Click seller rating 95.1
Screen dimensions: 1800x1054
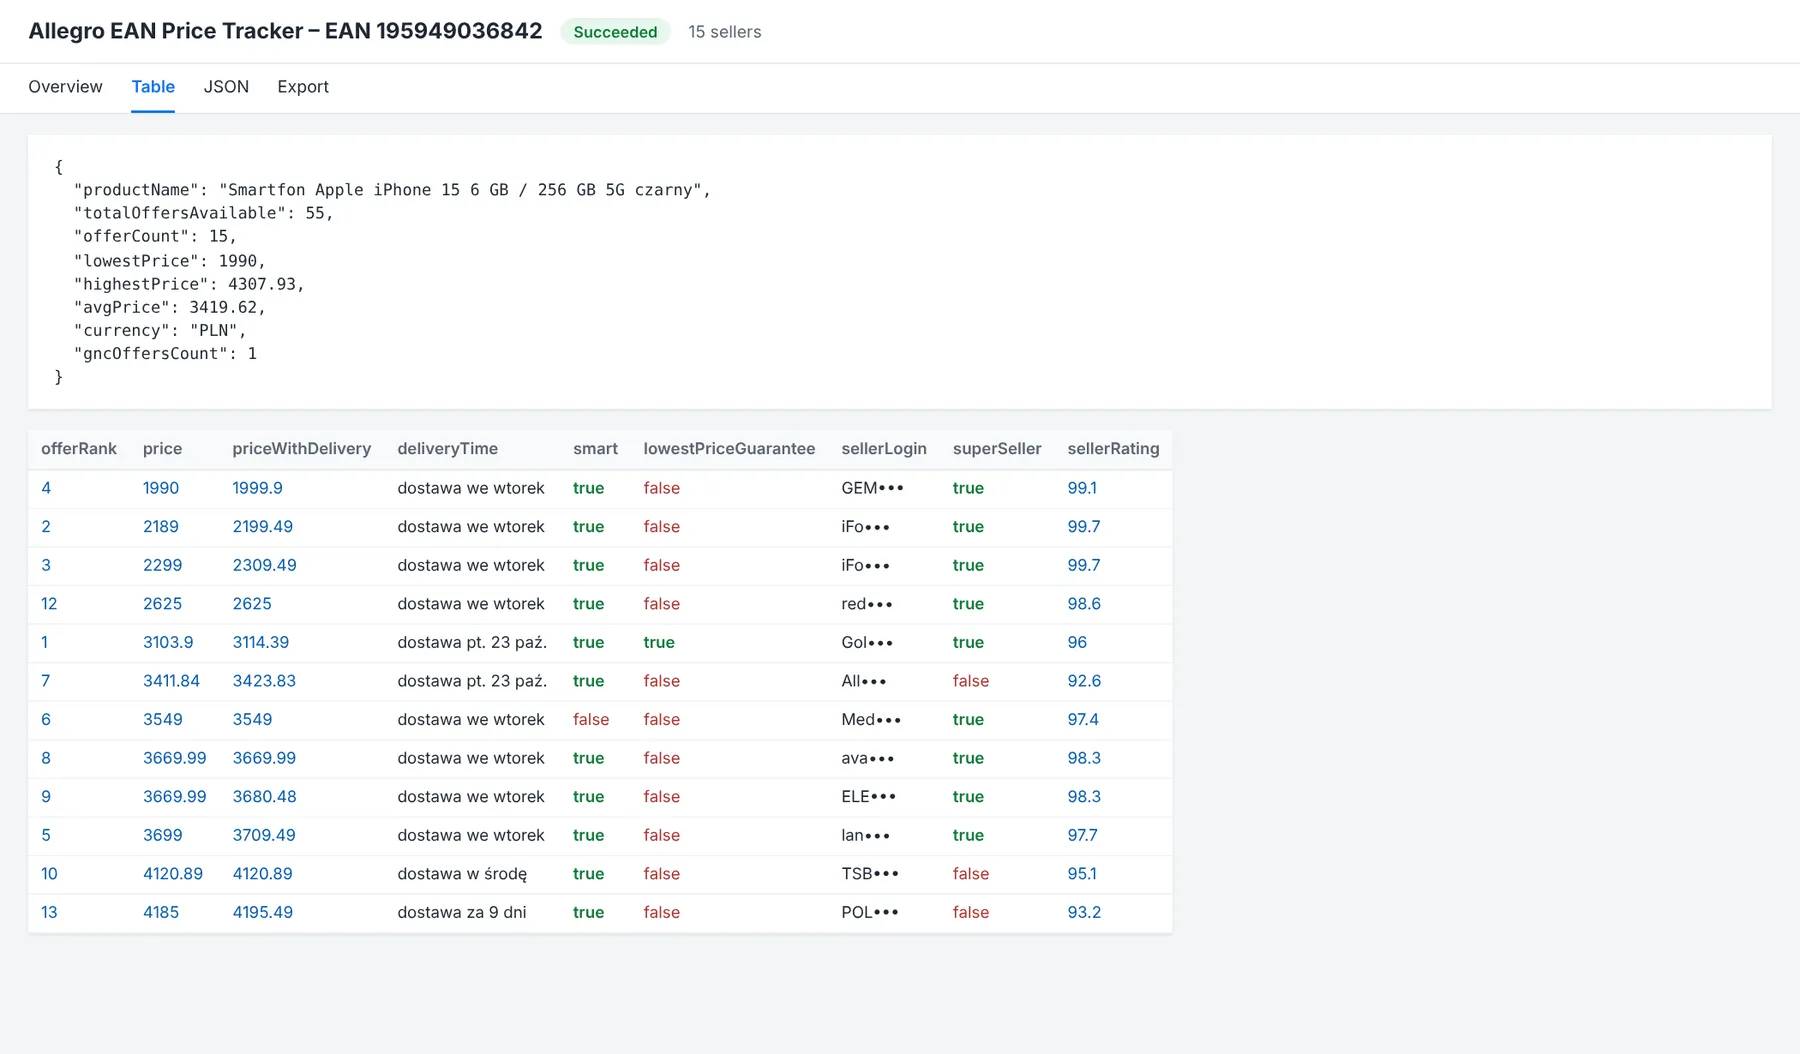(x=1082, y=874)
